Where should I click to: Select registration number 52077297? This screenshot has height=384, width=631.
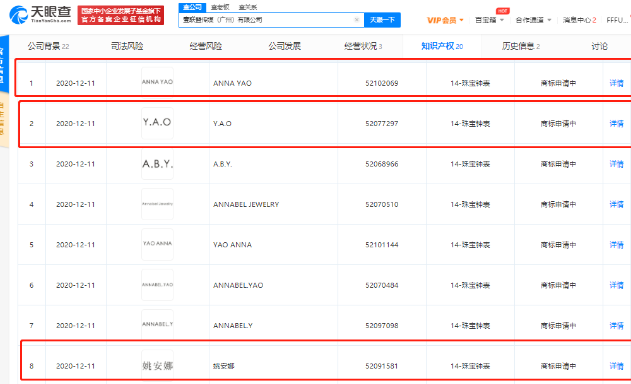coord(381,124)
